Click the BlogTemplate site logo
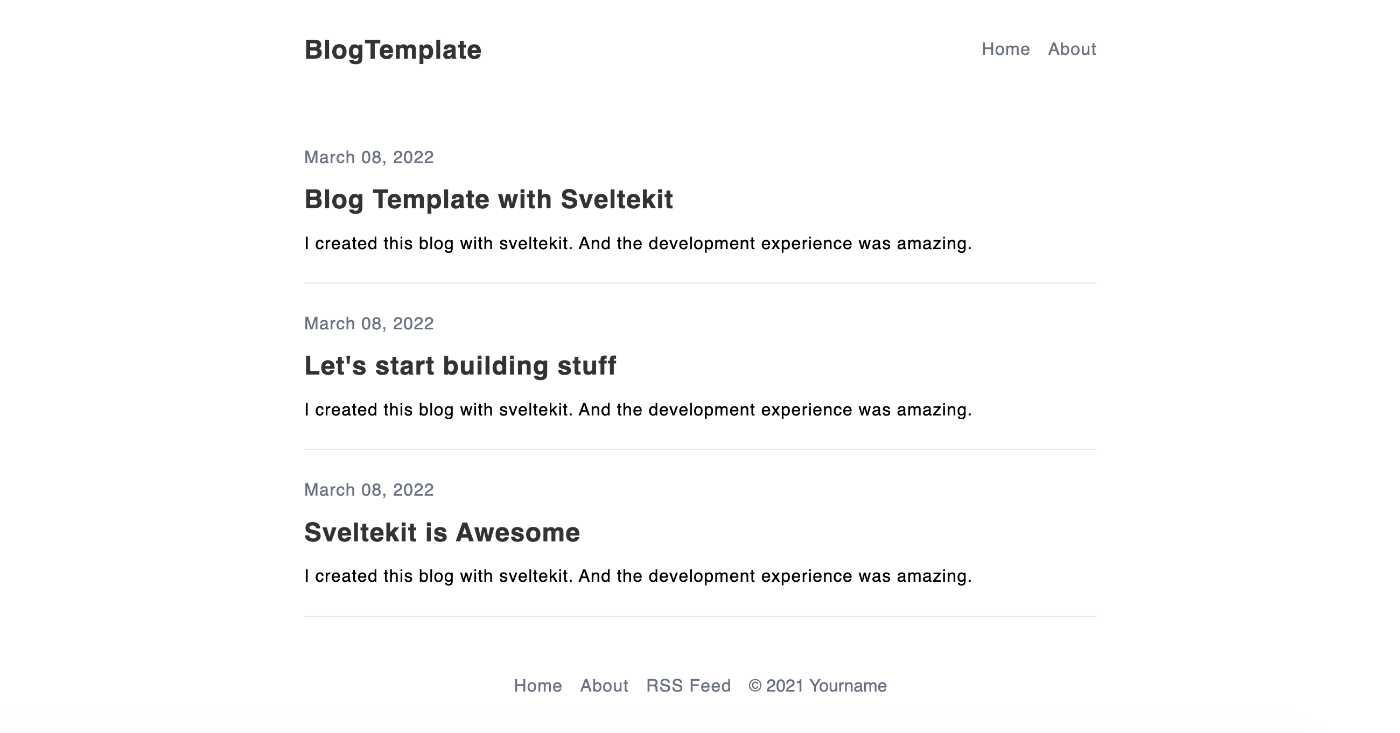This screenshot has height=733, width=1400. [393, 50]
